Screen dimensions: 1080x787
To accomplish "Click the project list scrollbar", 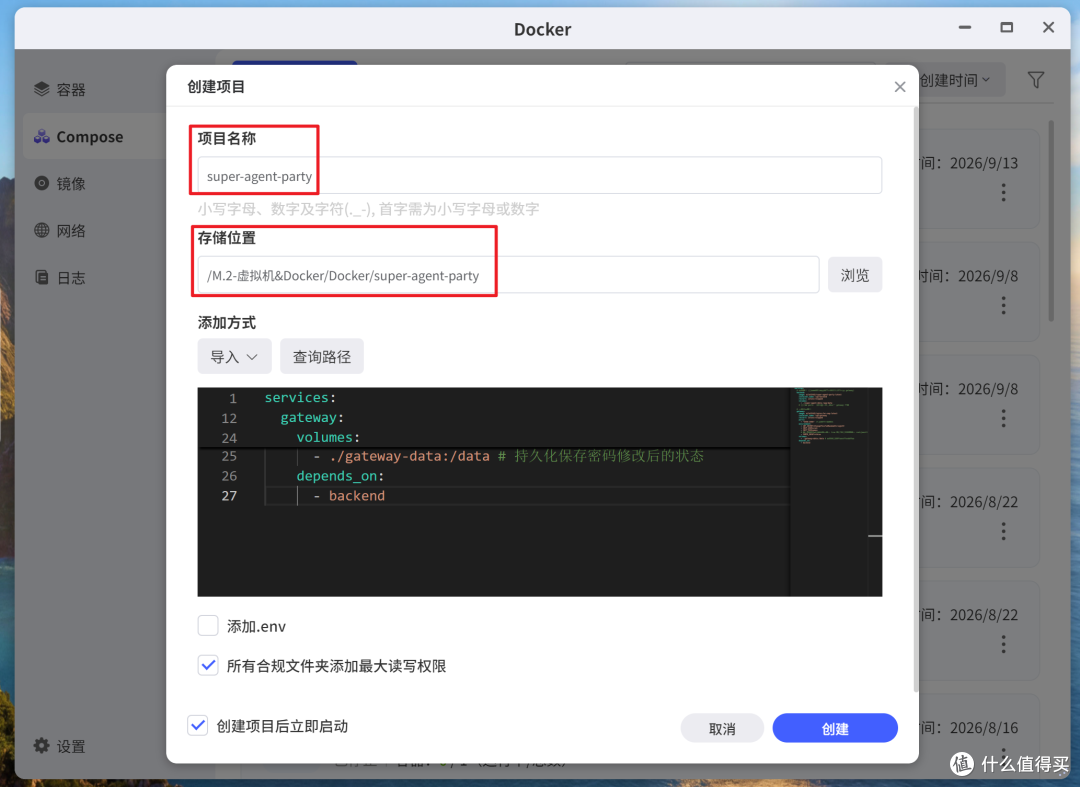I will point(1051,220).
